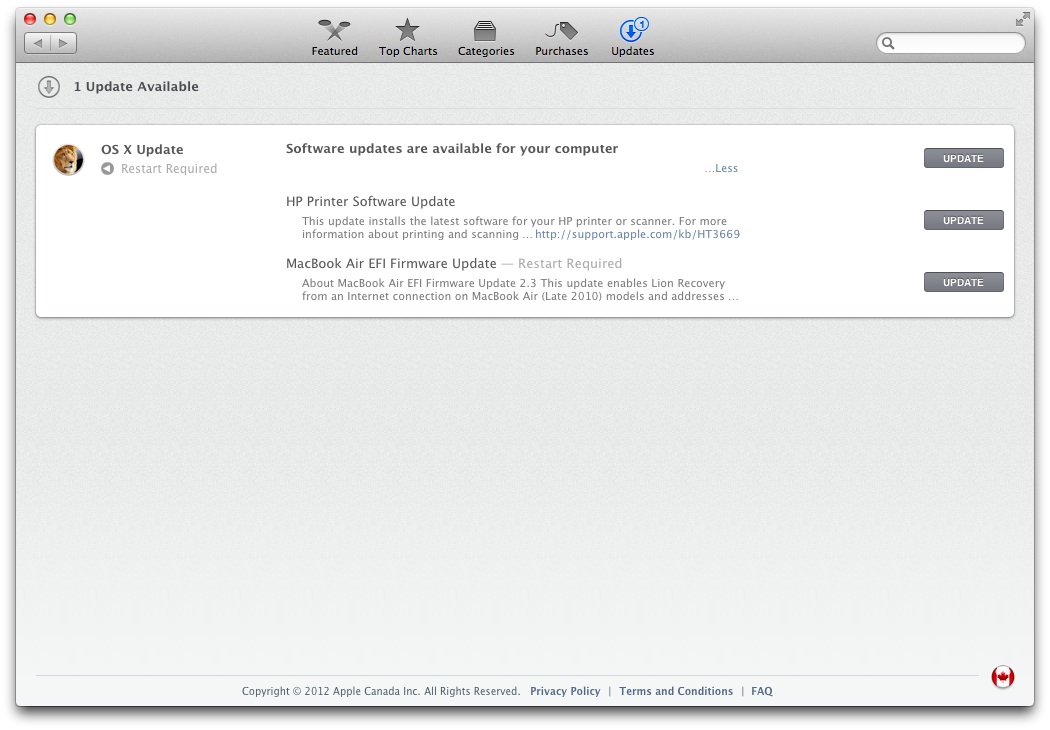
Task: Open the support.apple.com HT3669 link
Action: (638, 234)
